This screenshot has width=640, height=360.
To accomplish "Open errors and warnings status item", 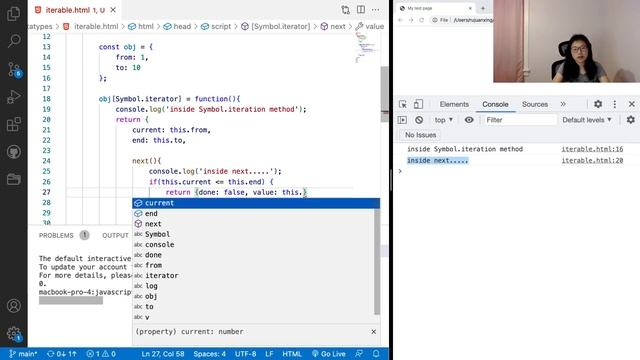I will [101, 354].
